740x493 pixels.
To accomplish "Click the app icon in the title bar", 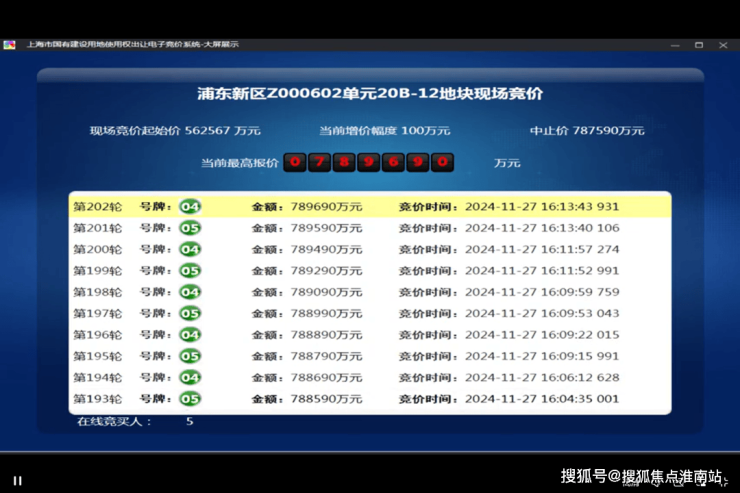I will point(9,45).
